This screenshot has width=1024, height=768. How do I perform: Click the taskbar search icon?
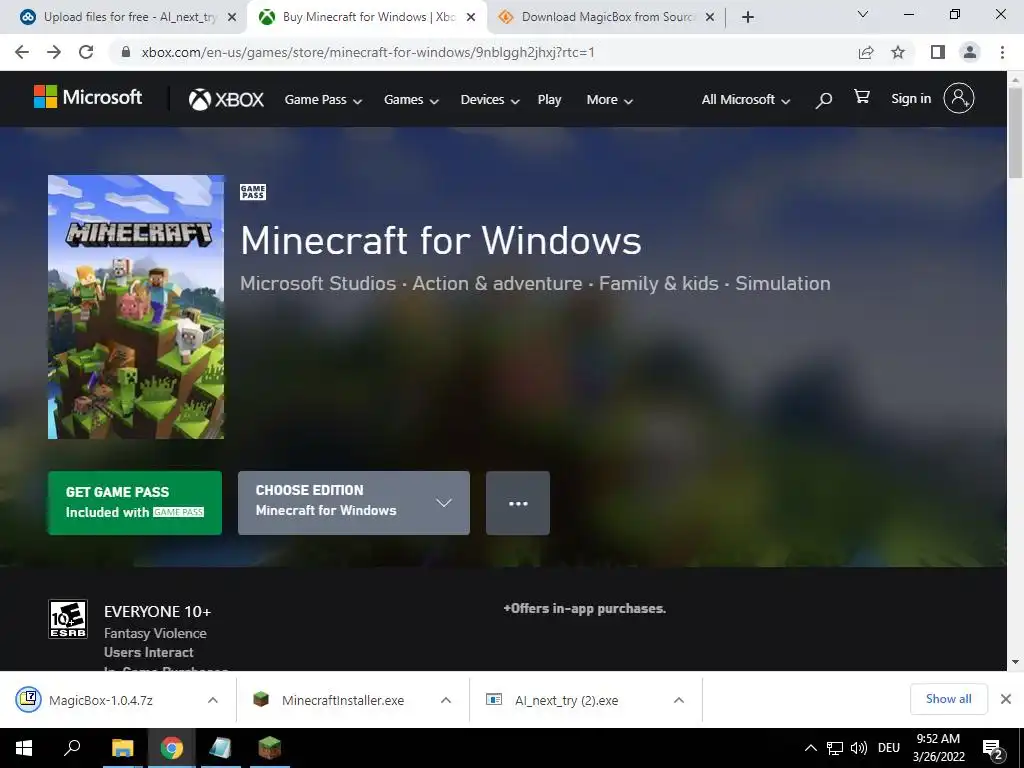72,747
